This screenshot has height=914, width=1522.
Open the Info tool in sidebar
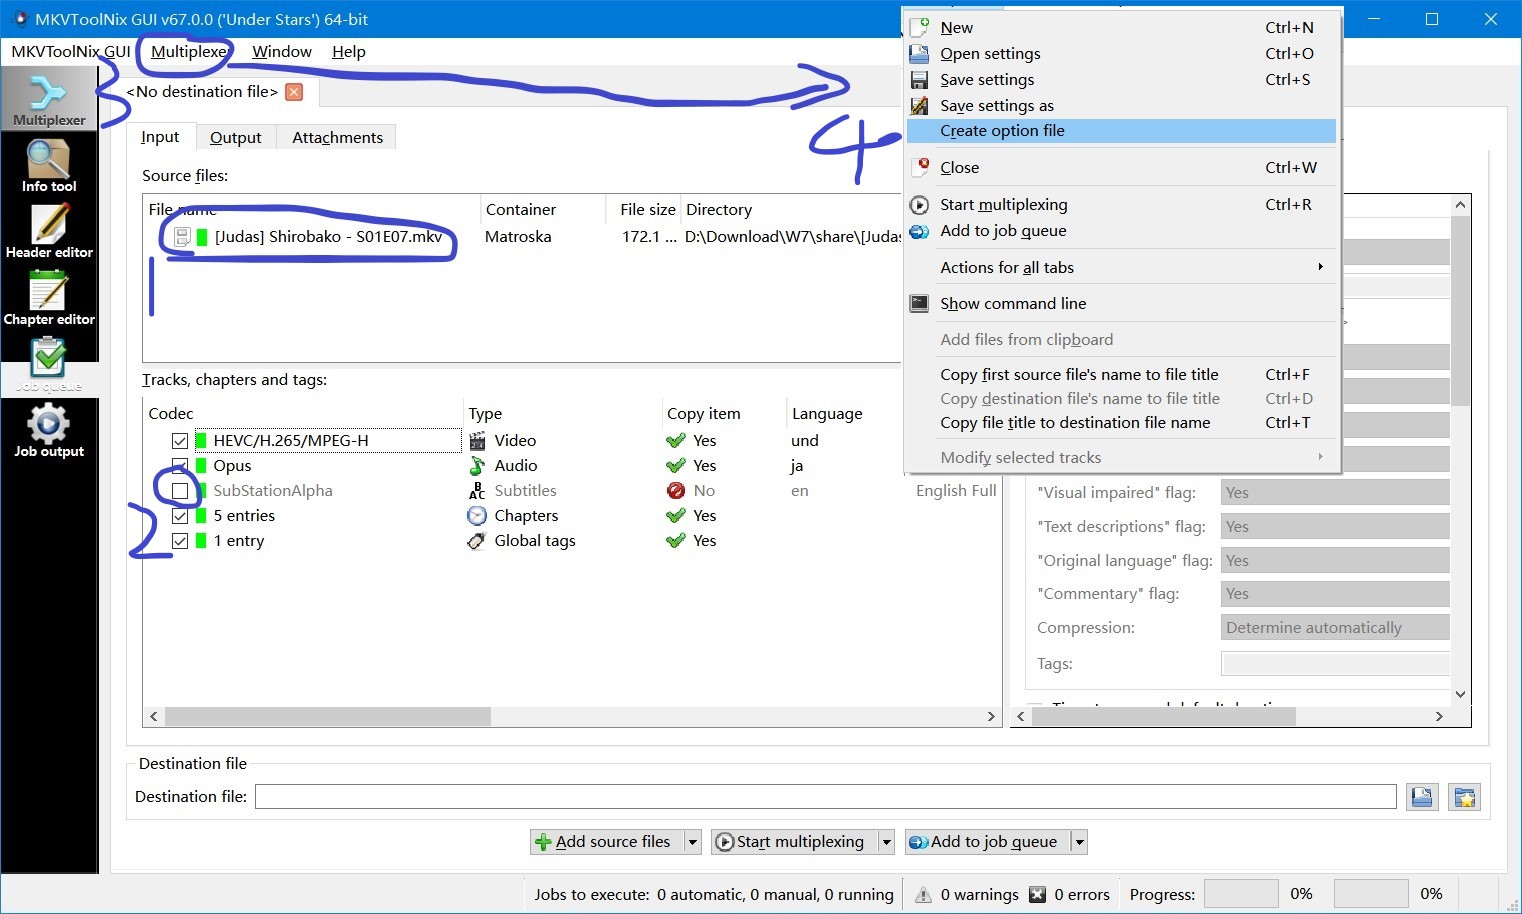click(x=48, y=166)
